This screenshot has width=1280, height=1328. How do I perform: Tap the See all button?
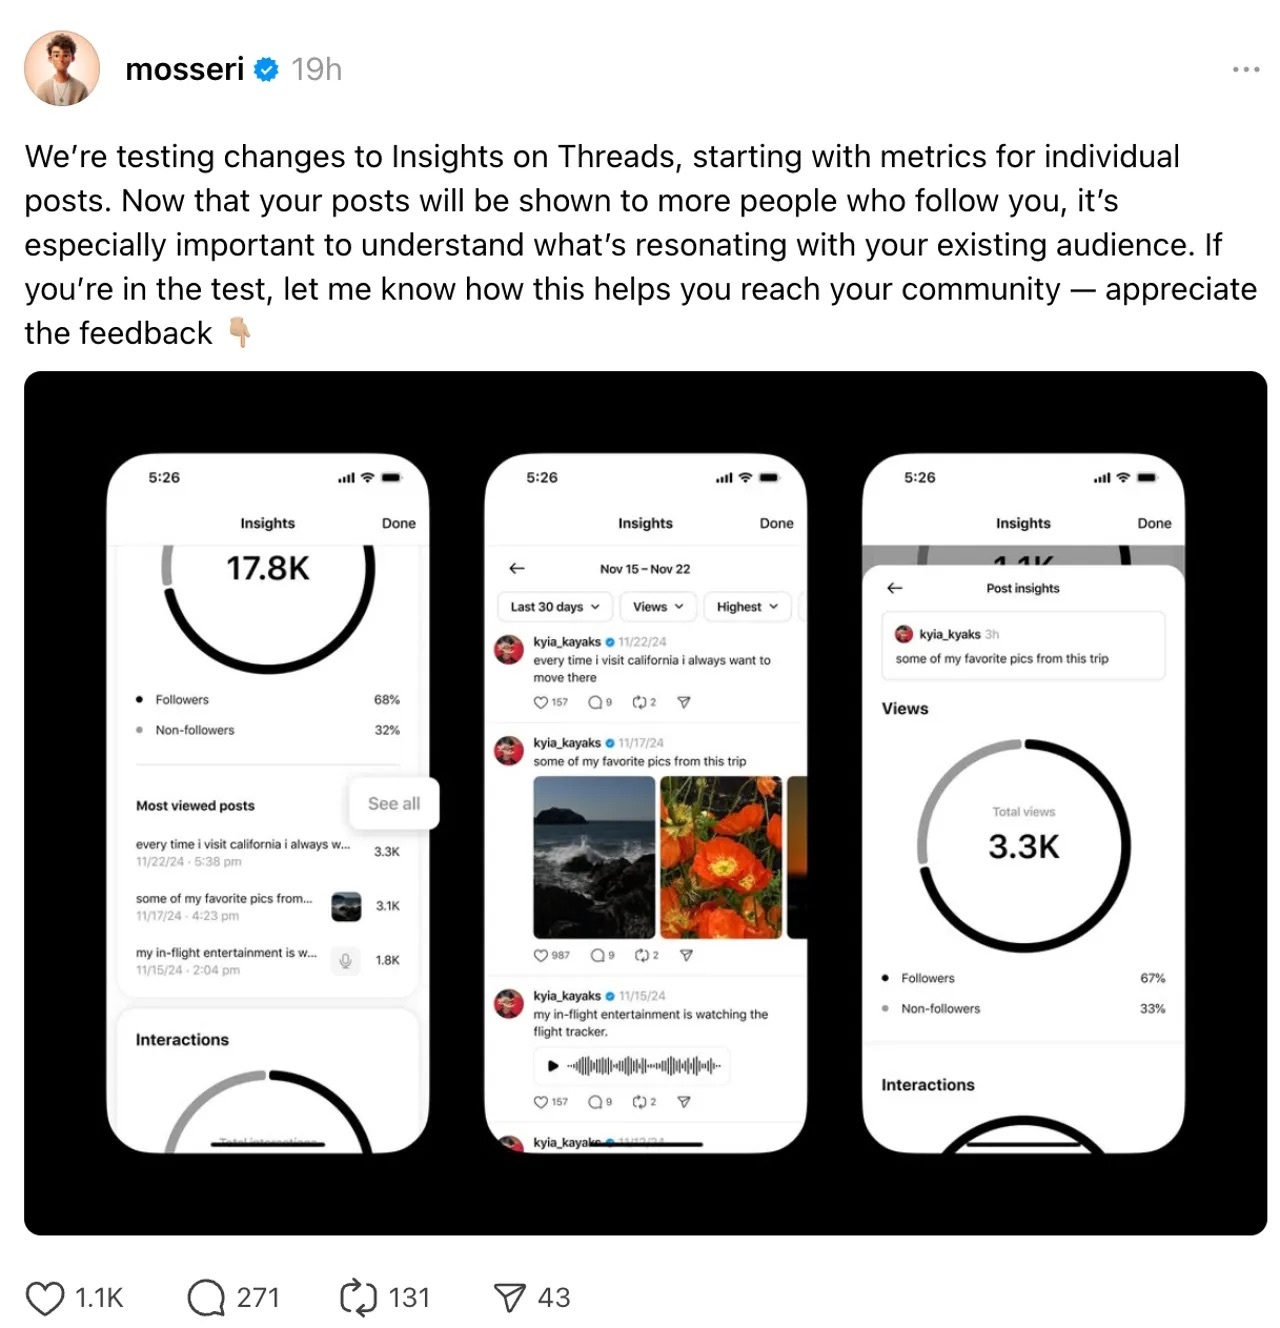393,803
